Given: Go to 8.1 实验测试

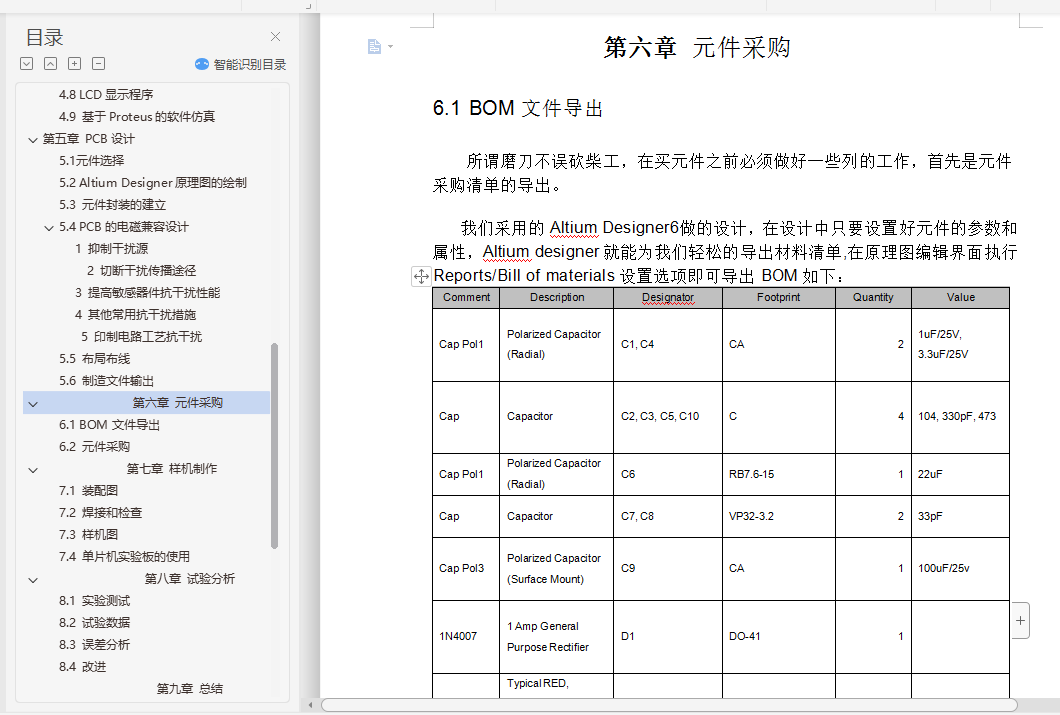Looking at the screenshot, I should click(x=94, y=600).
